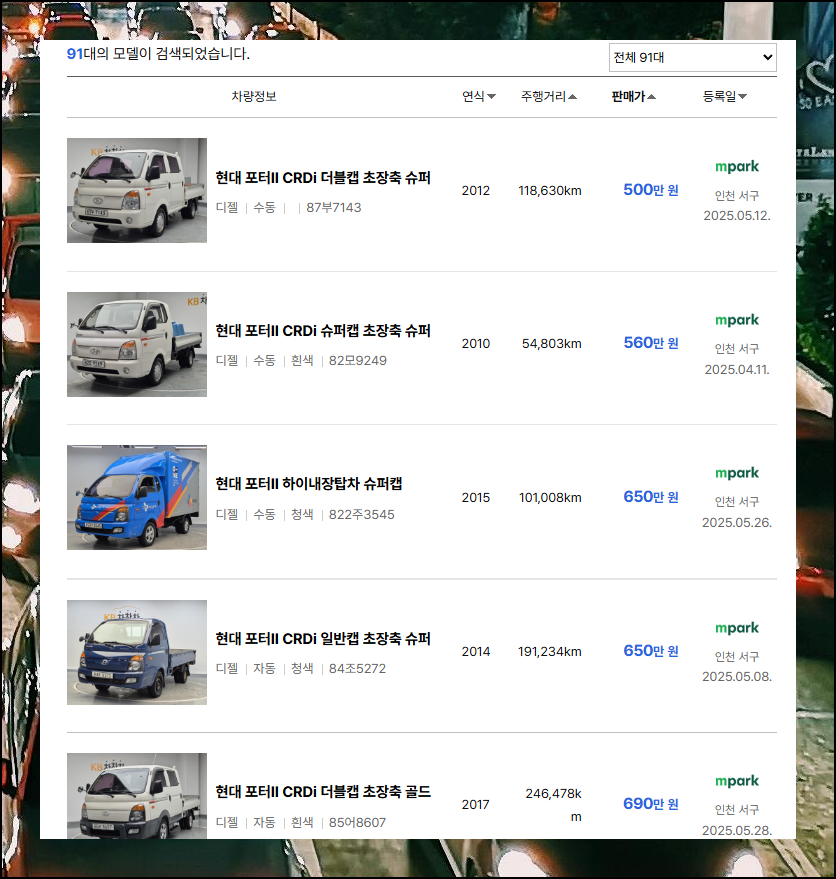
Task: Click the model year 2014
Action: coord(475,651)
